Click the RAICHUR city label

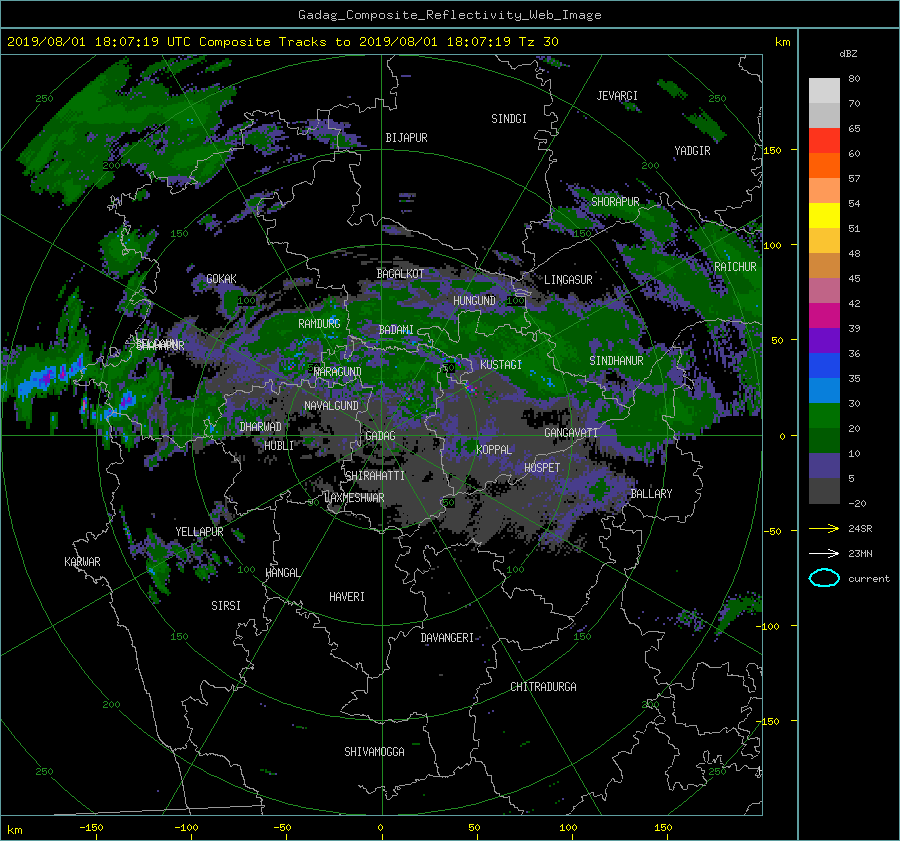735,267
